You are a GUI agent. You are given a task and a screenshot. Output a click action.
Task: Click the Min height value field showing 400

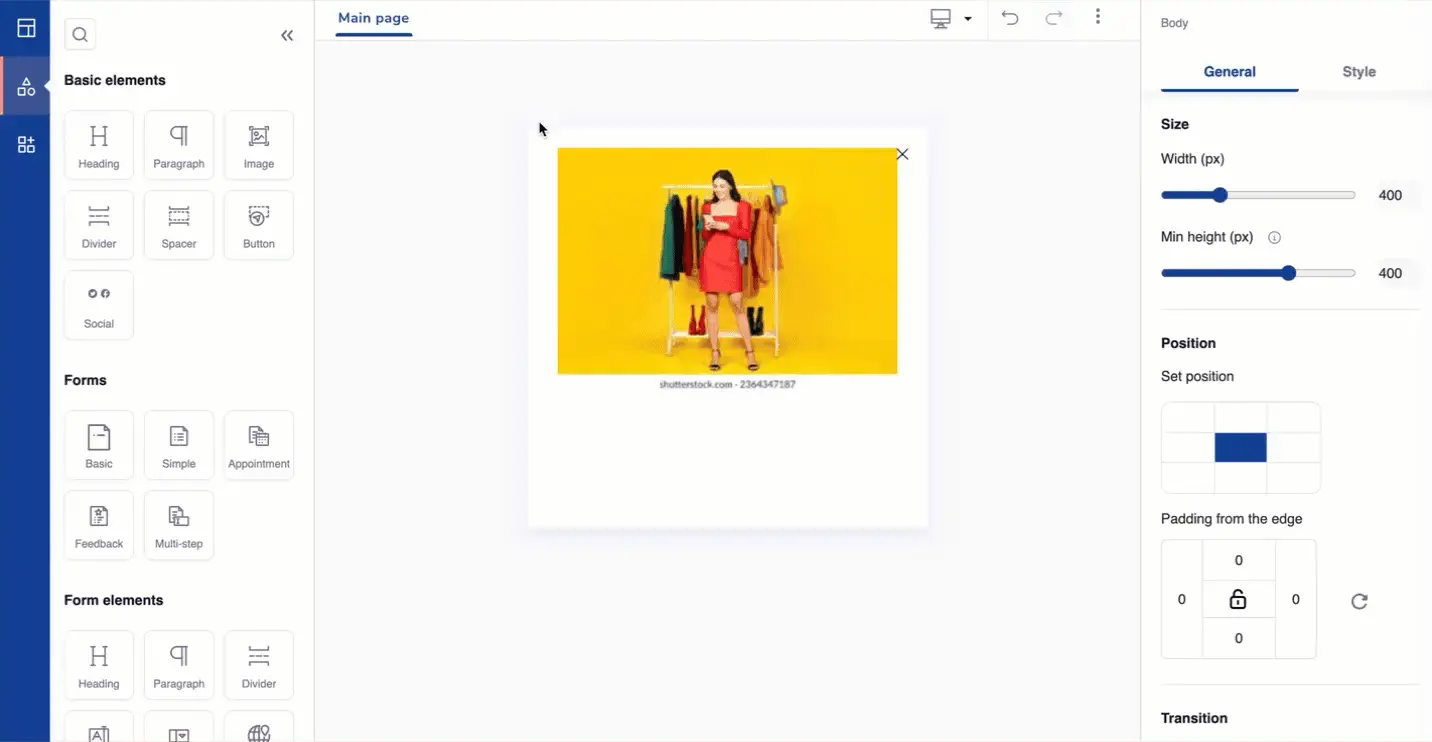point(1390,274)
